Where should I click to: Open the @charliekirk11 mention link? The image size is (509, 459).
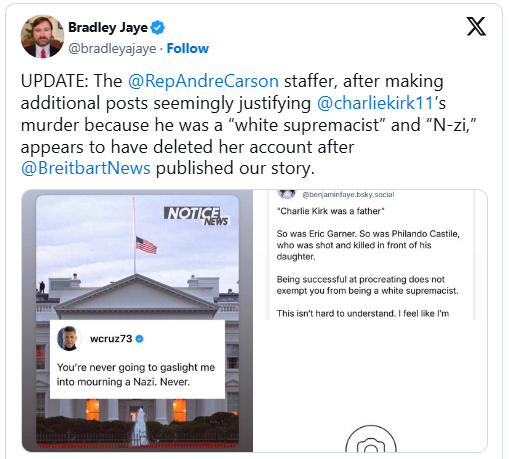(375, 103)
